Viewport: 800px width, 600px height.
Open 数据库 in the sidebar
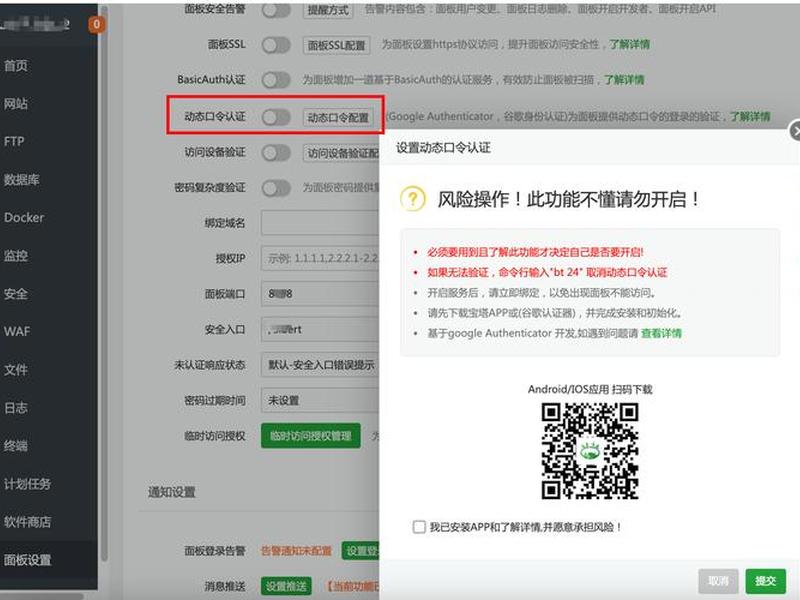(21, 180)
